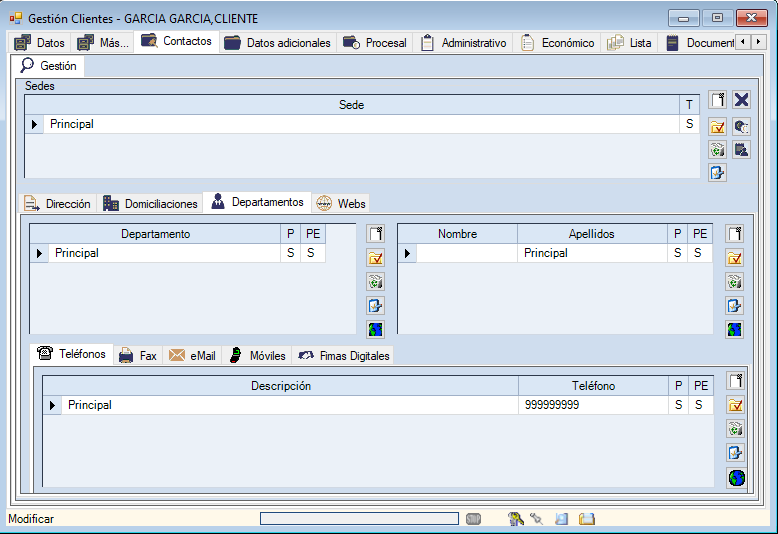Click the Teléfono column header
Screen dimensions: 778x534
[x=593, y=386]
